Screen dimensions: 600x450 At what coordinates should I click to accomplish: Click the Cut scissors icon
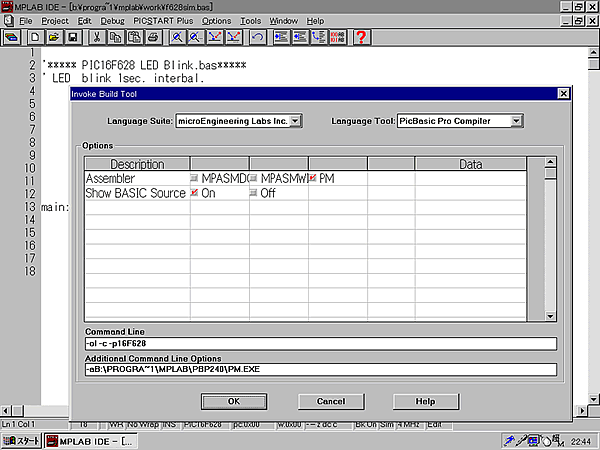pos(96,37)
